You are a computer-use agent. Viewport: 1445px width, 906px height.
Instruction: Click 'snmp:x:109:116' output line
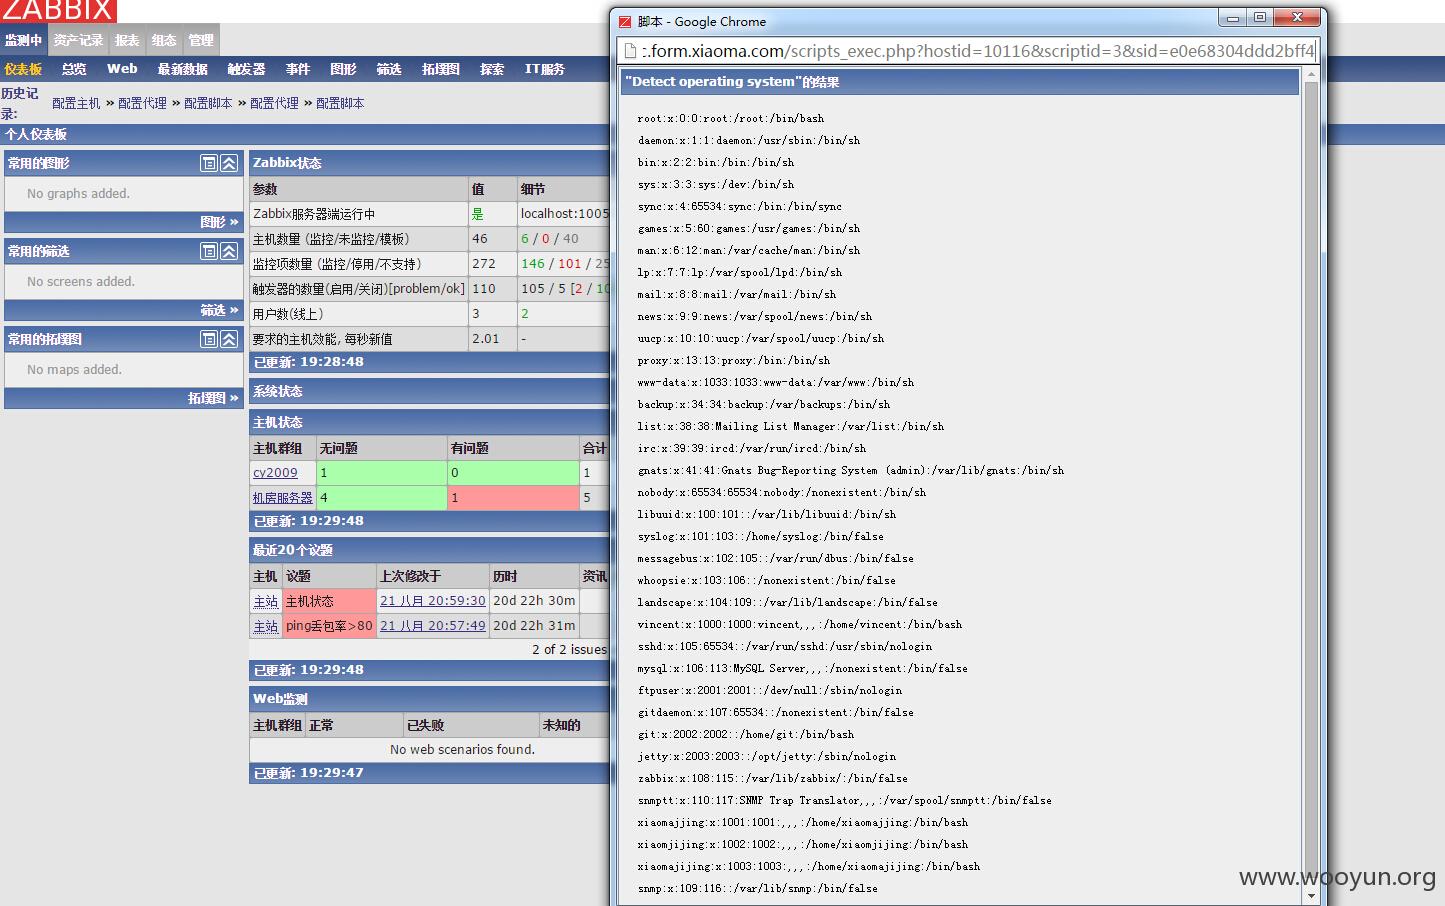(758, 888)
